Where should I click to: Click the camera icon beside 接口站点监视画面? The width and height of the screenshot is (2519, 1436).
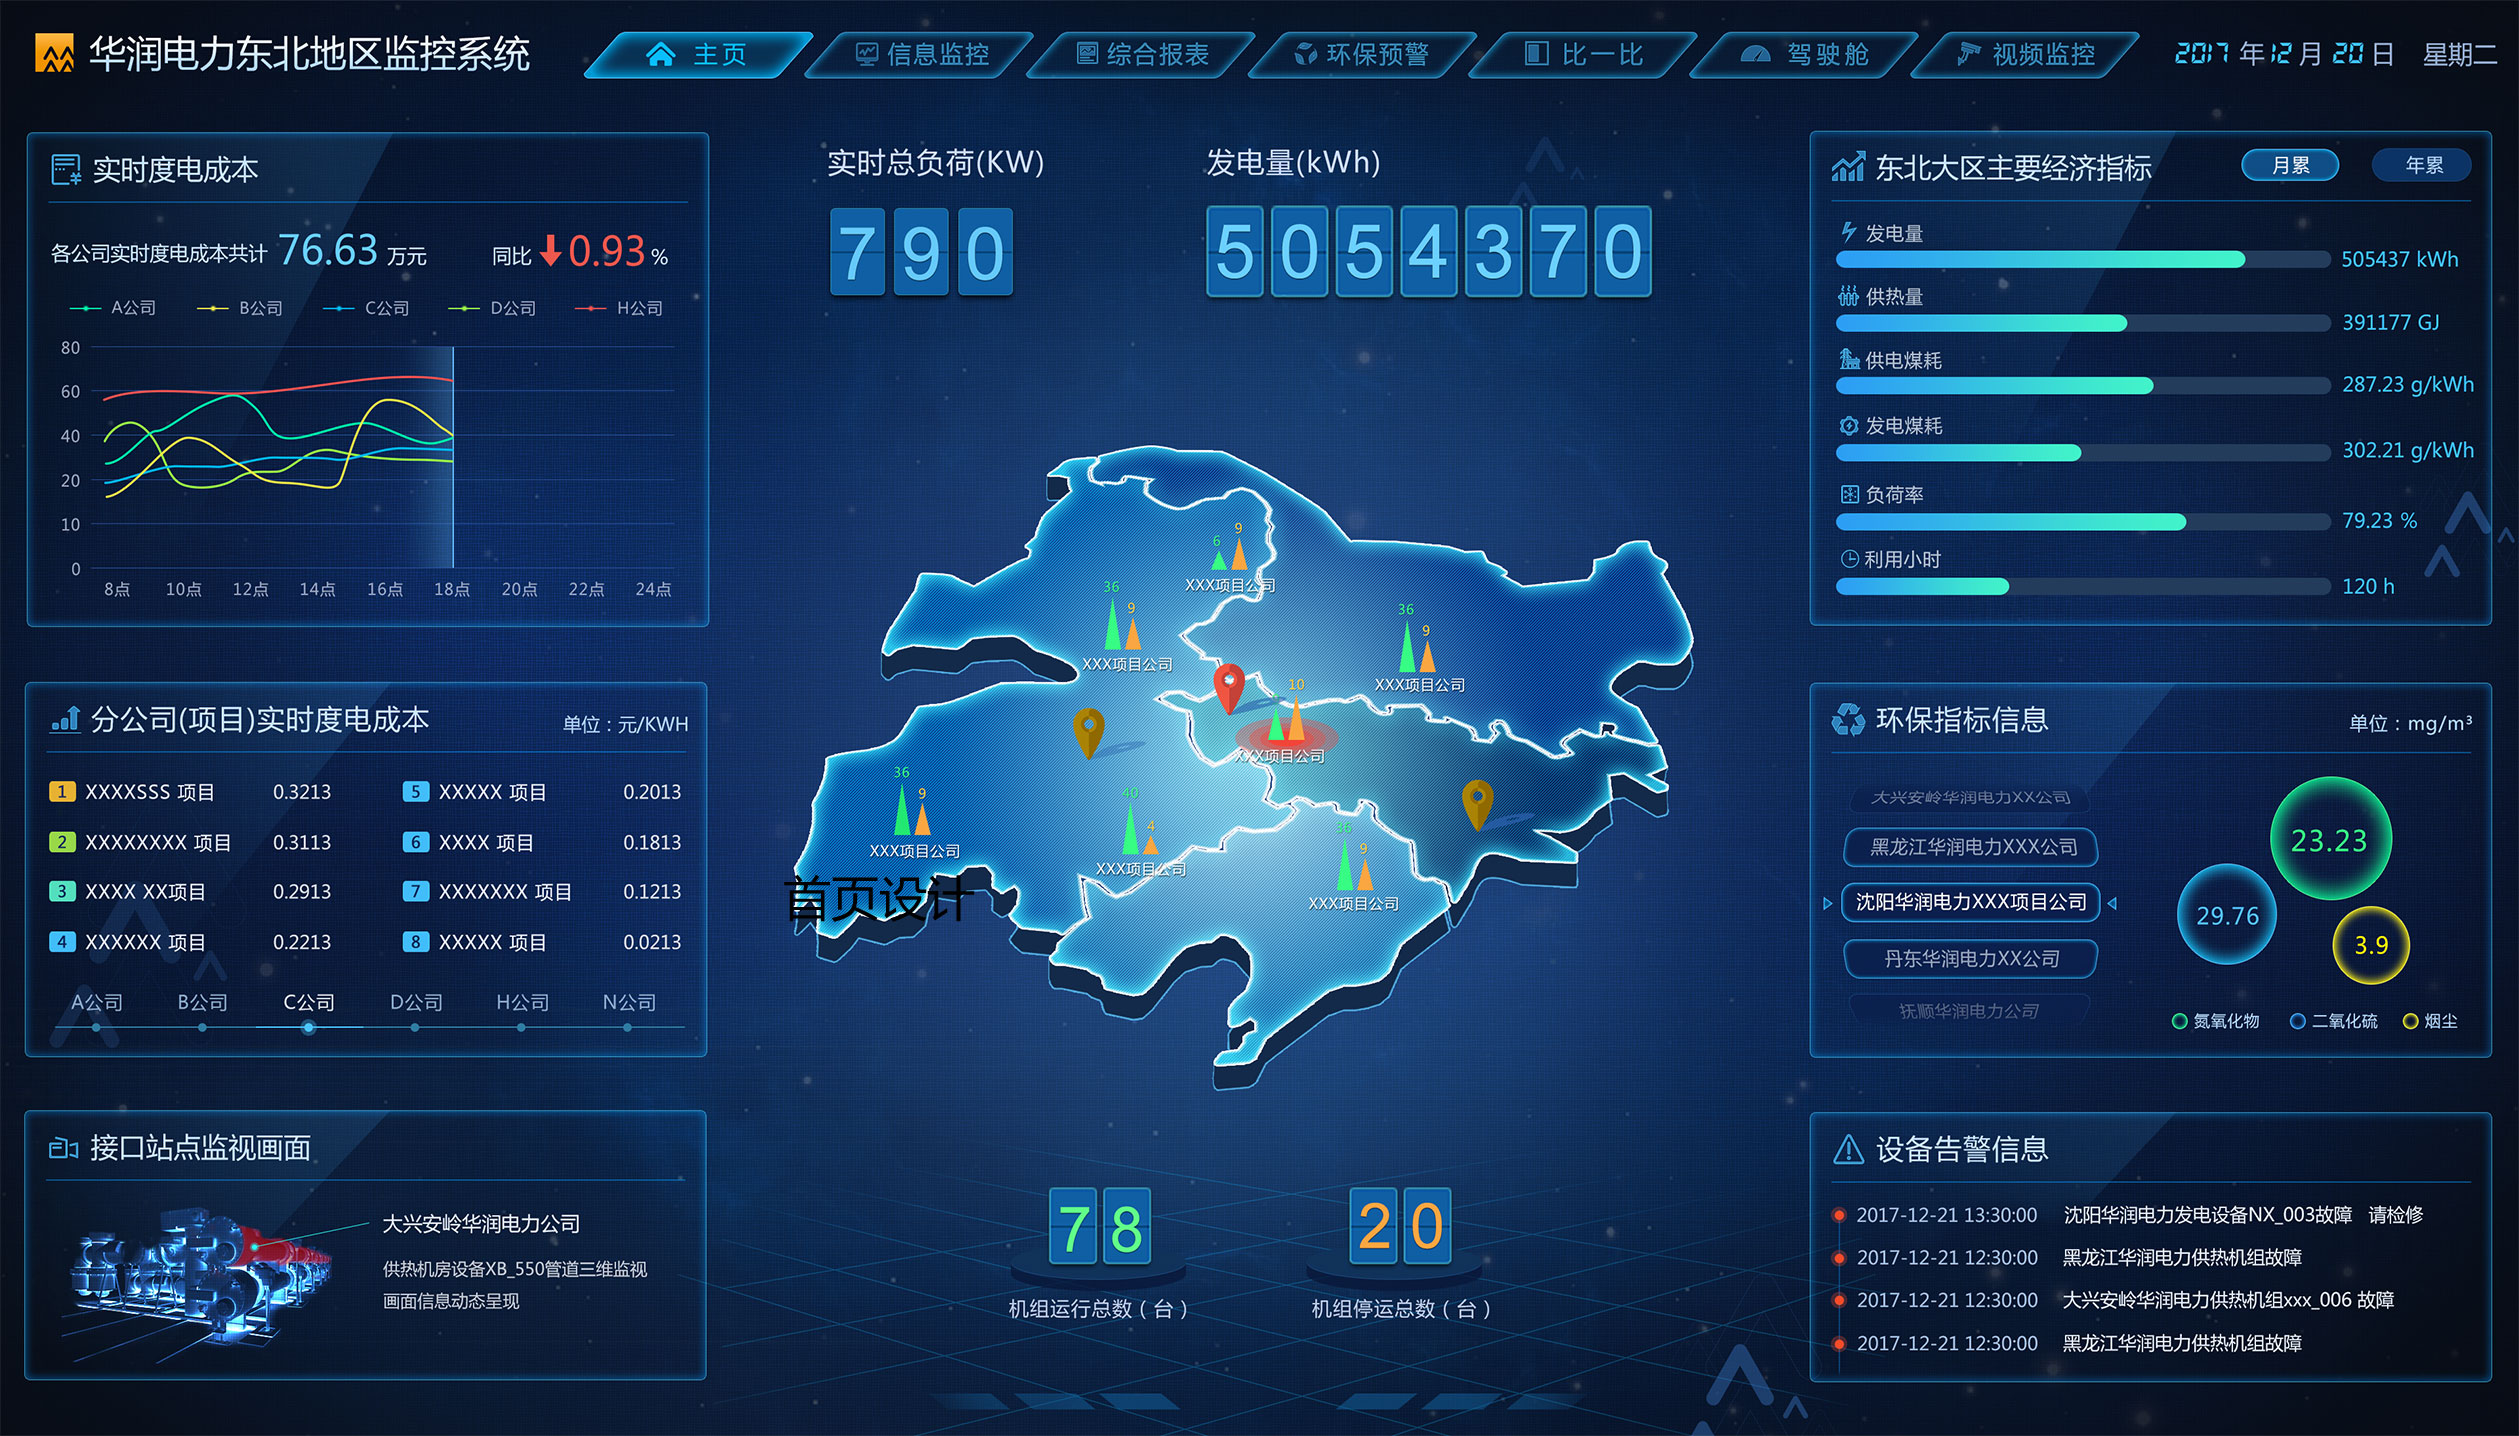click(63, 1148)
